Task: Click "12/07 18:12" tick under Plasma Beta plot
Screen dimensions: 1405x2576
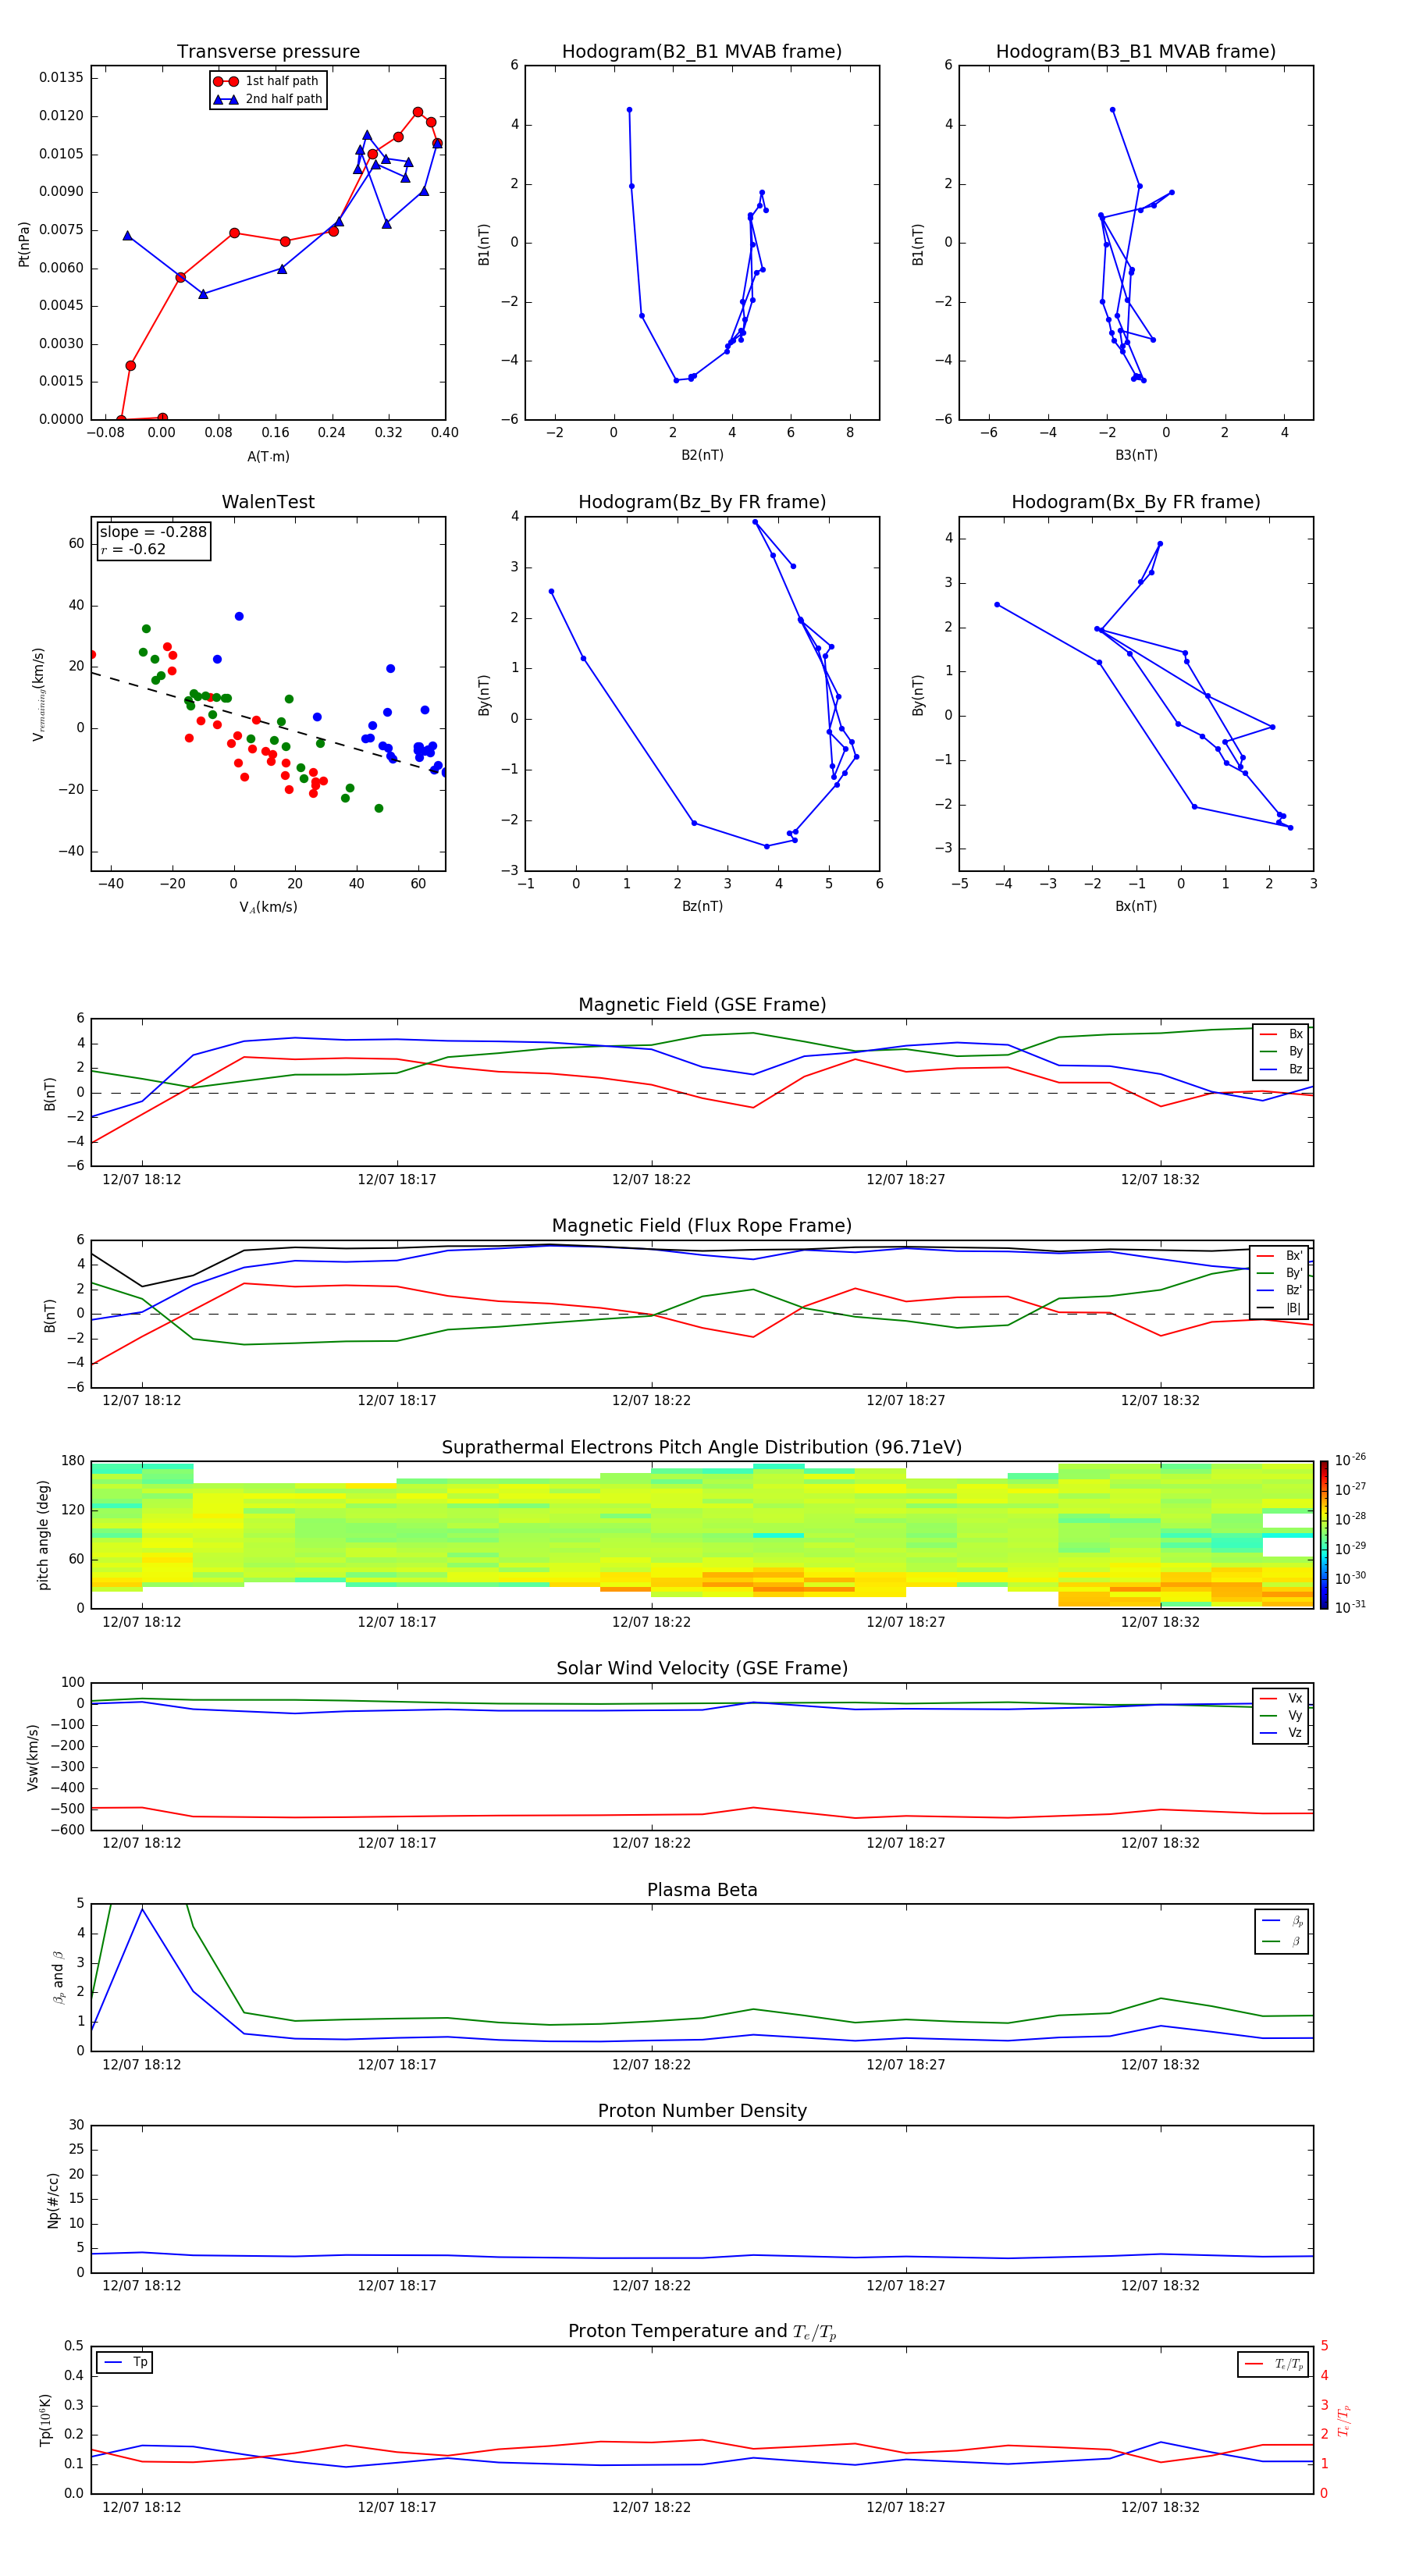Action: [142, 2064]
